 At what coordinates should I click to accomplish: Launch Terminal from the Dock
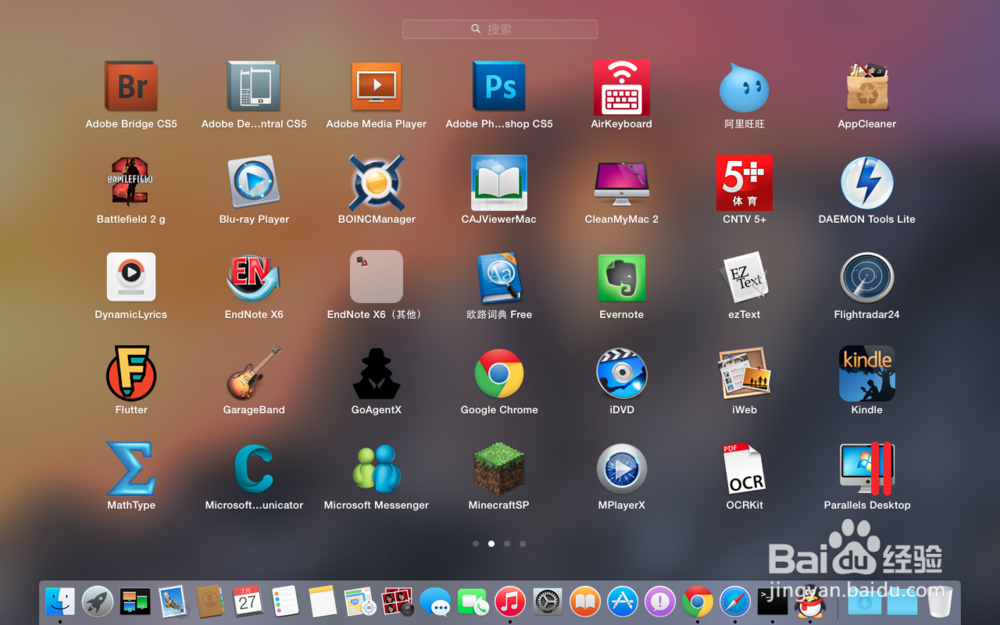click(x=772, y=602)
